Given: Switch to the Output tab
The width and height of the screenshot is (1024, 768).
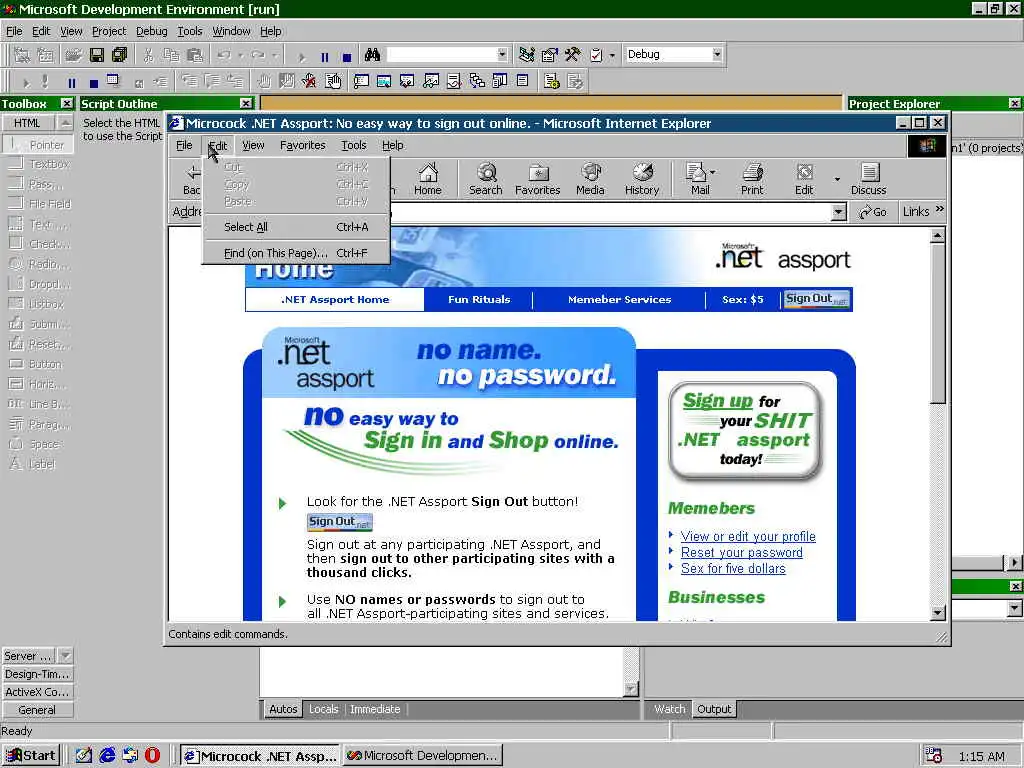Looking at the screenshot, I should point(714,709).
